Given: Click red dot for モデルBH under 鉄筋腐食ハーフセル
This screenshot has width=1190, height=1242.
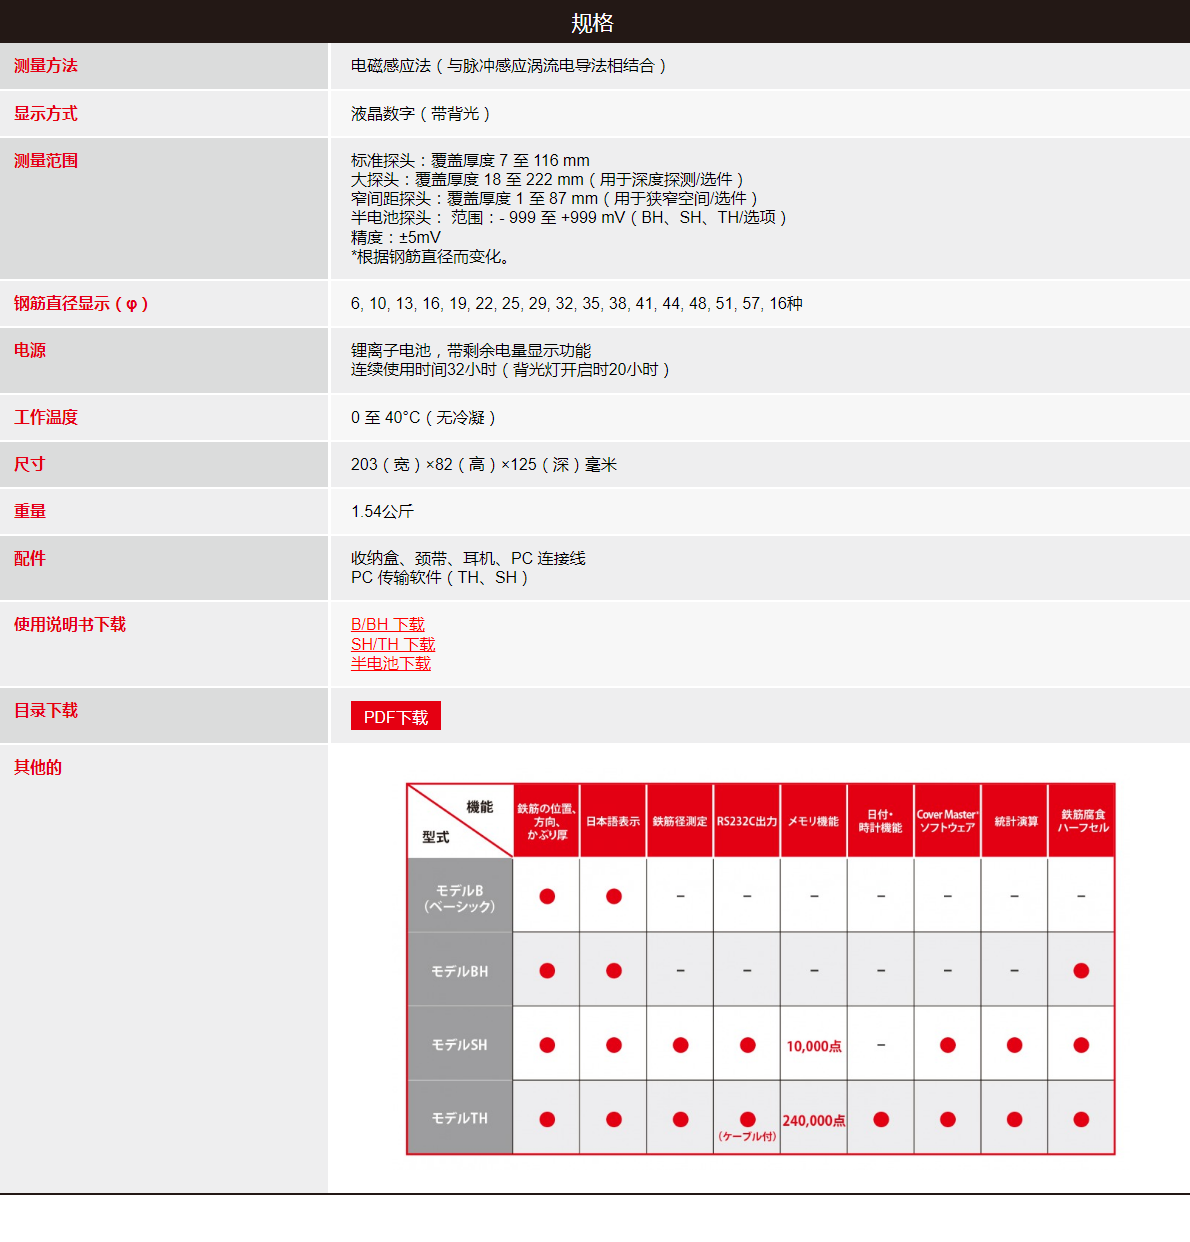Looking at the screenshot, I should 1081,970.
